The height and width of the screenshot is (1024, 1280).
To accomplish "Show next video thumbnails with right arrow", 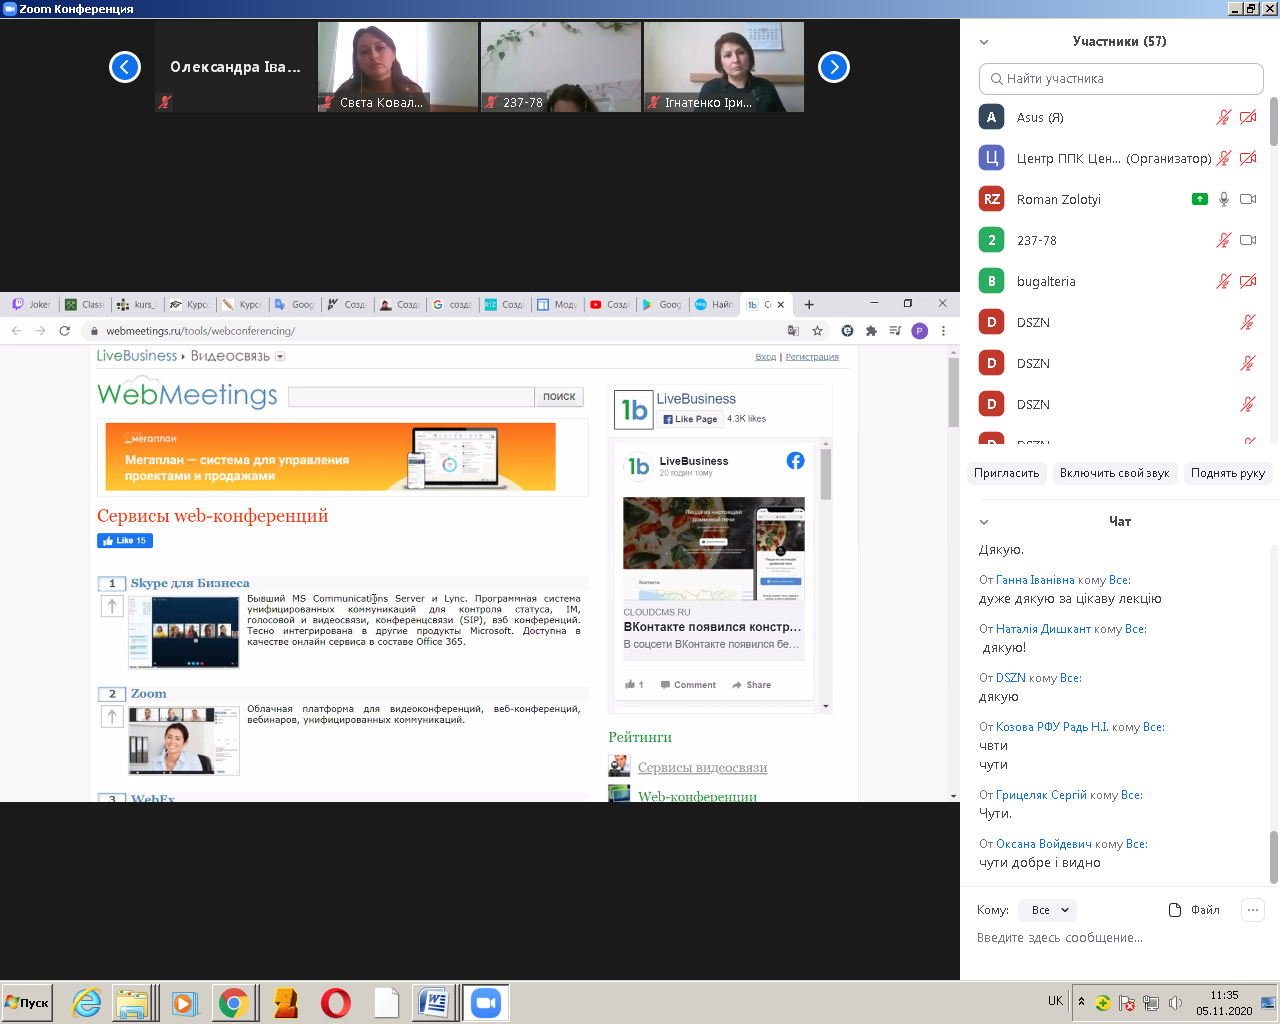I will pos(833,67).
